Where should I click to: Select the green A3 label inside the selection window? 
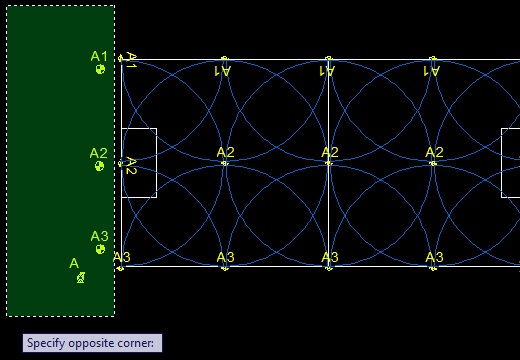click(x=99, y=236)
